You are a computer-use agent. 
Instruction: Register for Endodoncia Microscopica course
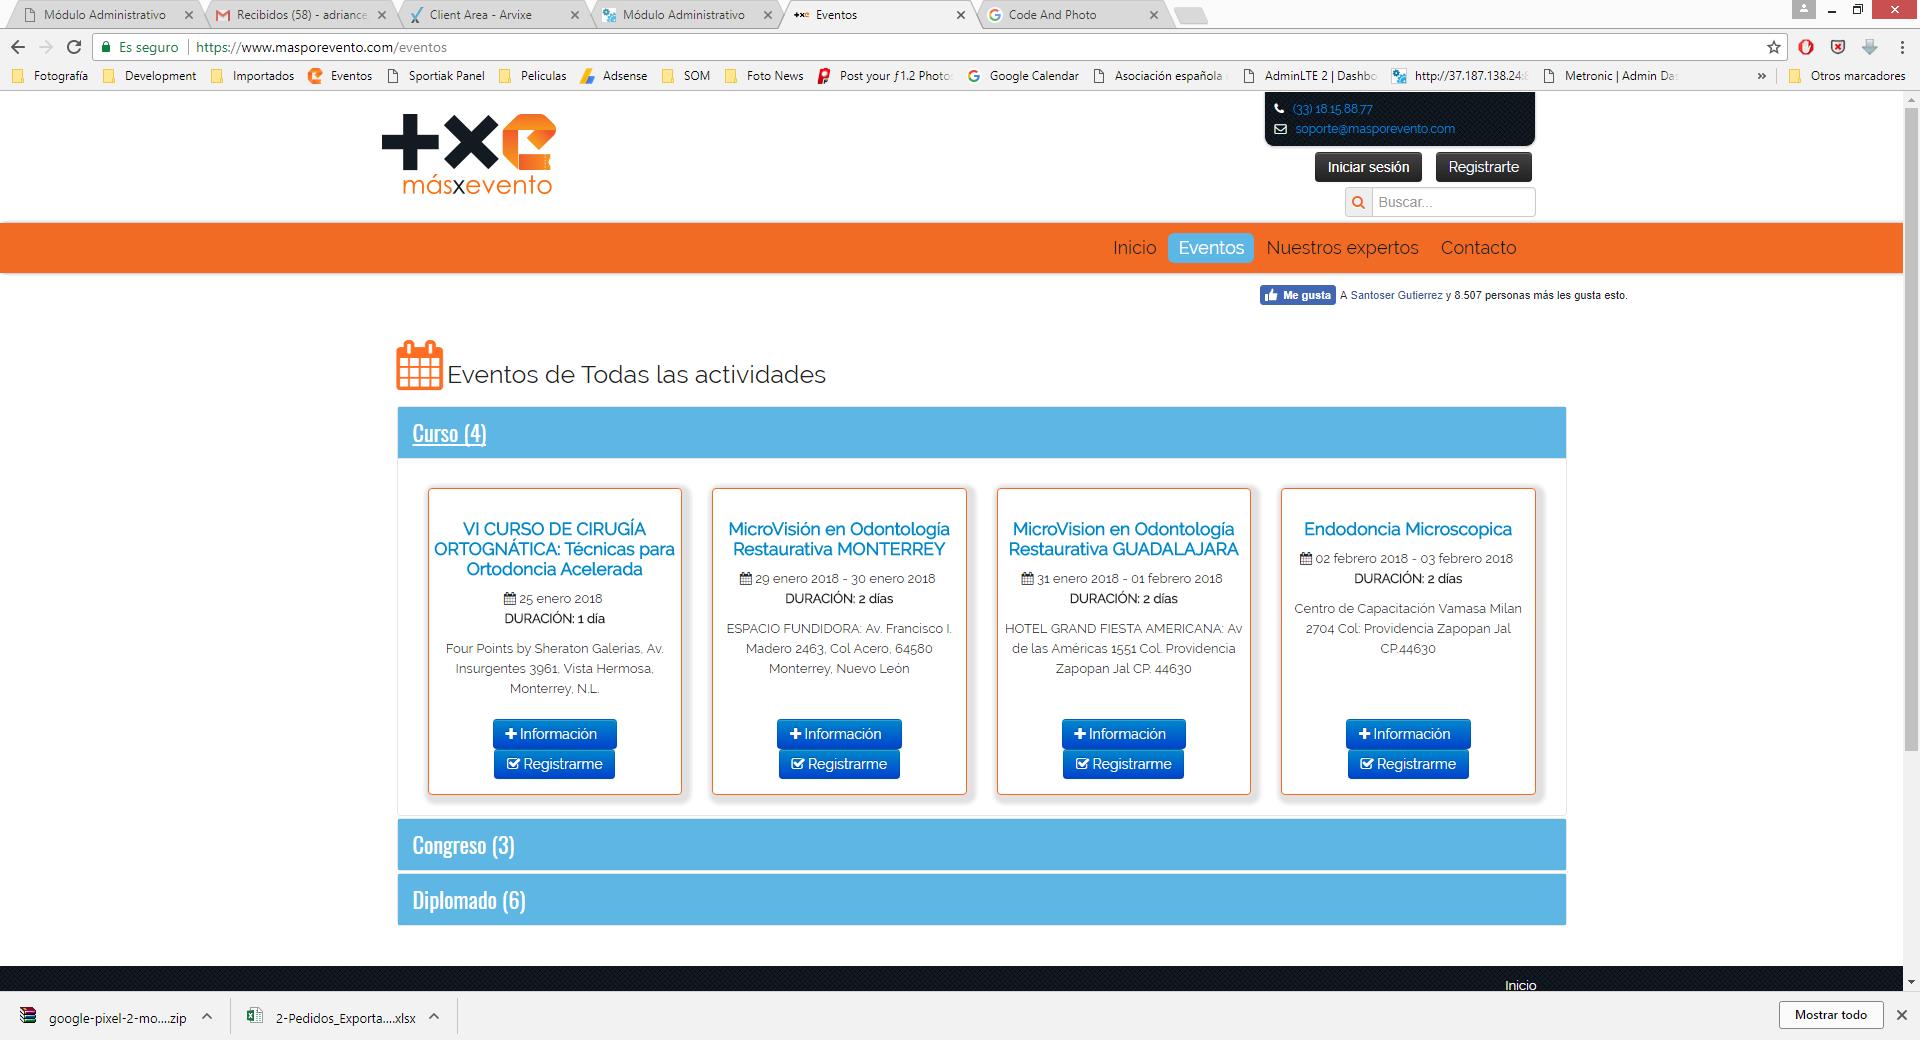(1407, 764)
